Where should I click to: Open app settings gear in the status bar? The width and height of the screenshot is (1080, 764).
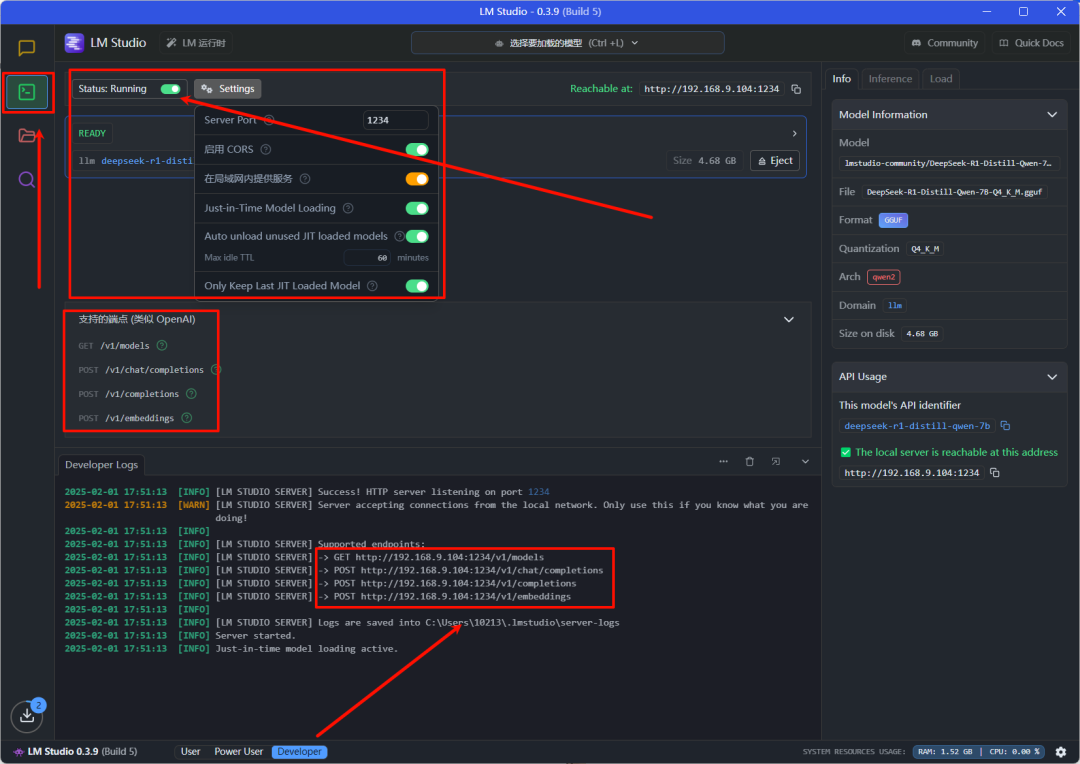coord(1061,752)
